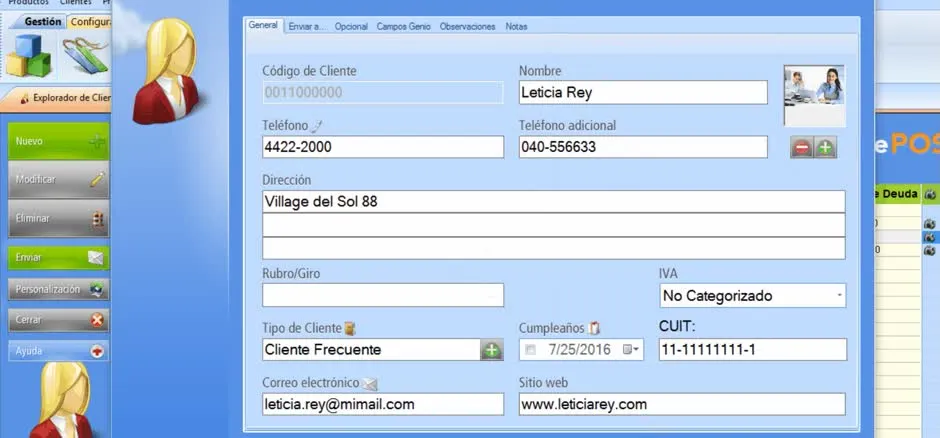Click the Teléfono adicional field
Viewport: 940px width, 438px height.
(643, 147)
